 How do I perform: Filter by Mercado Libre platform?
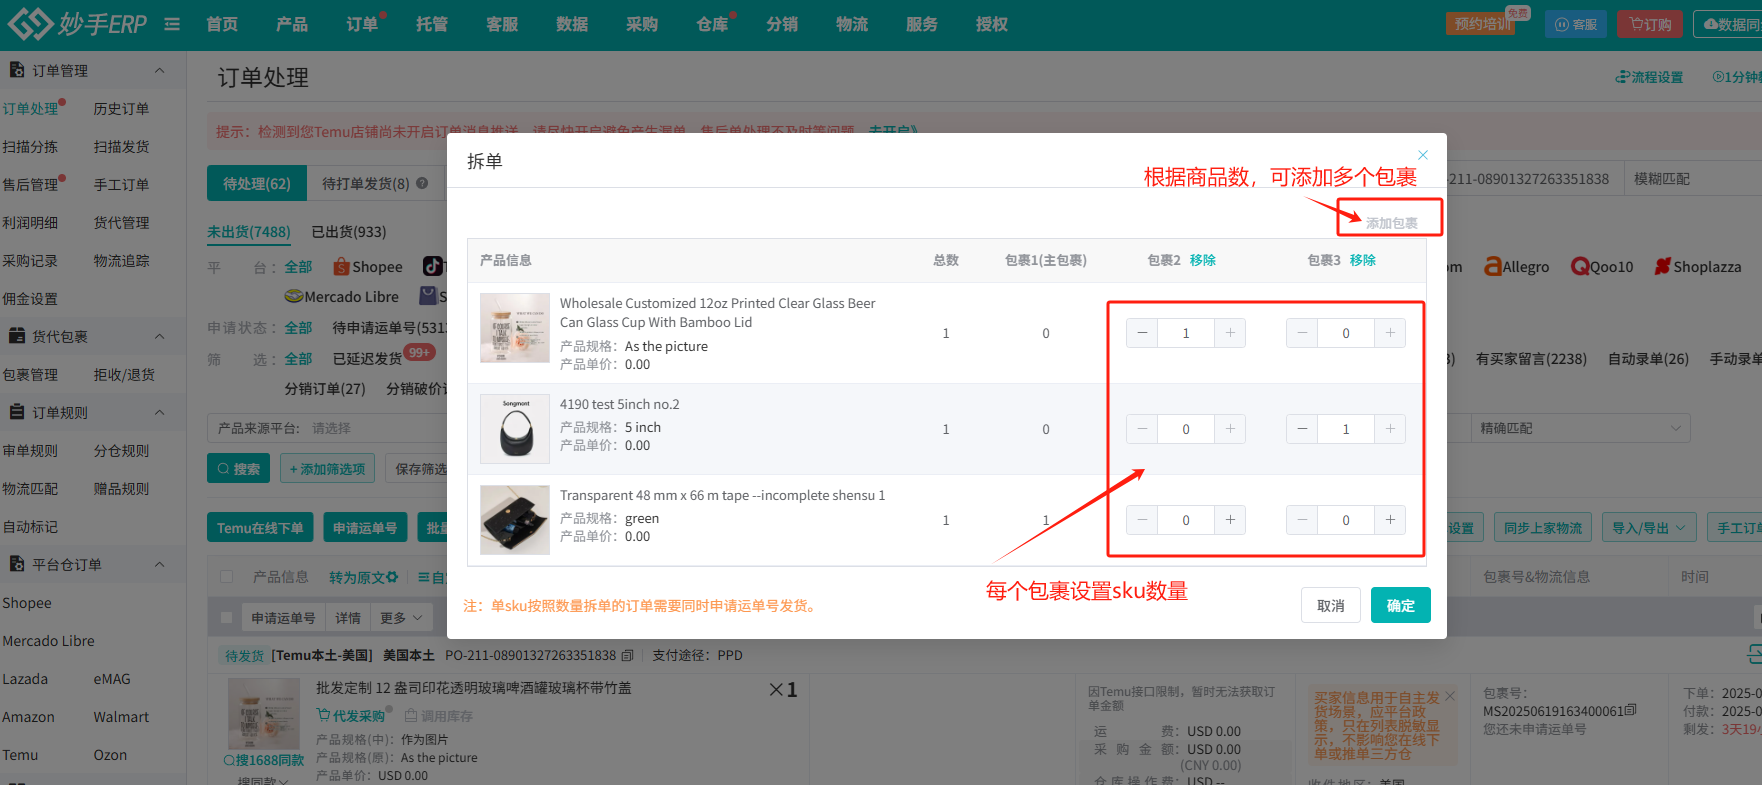[x=342, y=297]
